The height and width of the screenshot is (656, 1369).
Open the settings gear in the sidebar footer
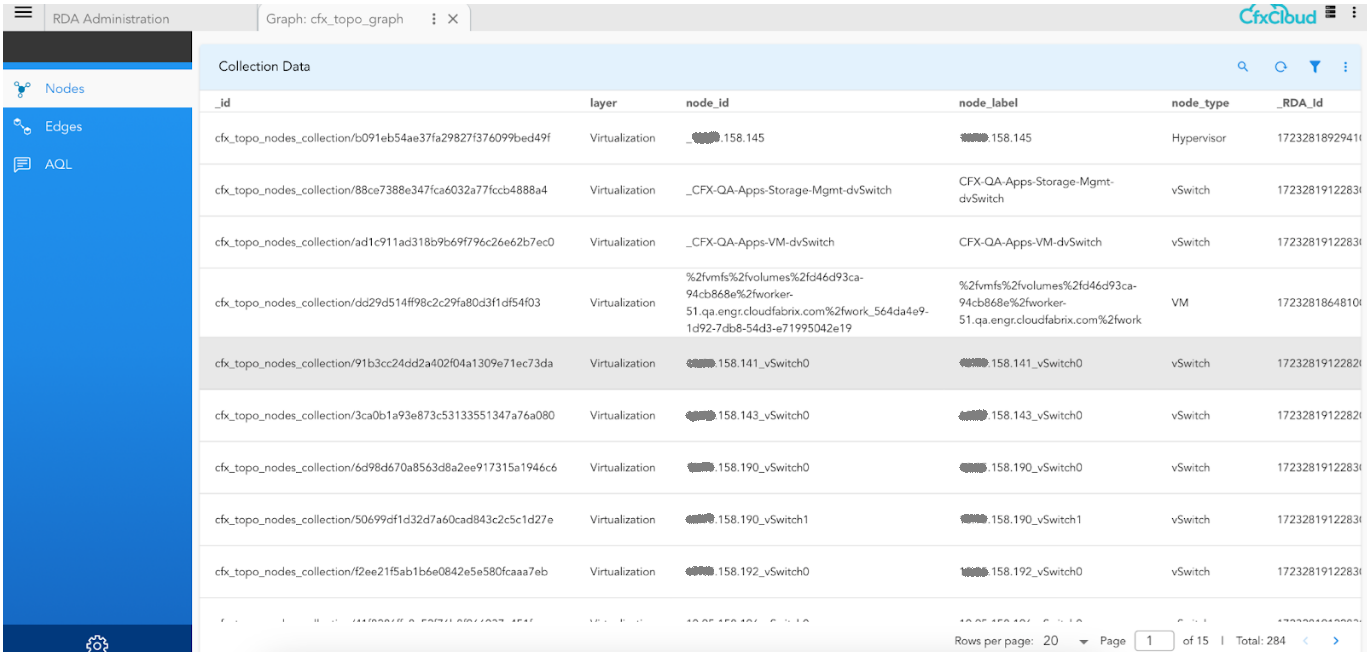(97, 643)
